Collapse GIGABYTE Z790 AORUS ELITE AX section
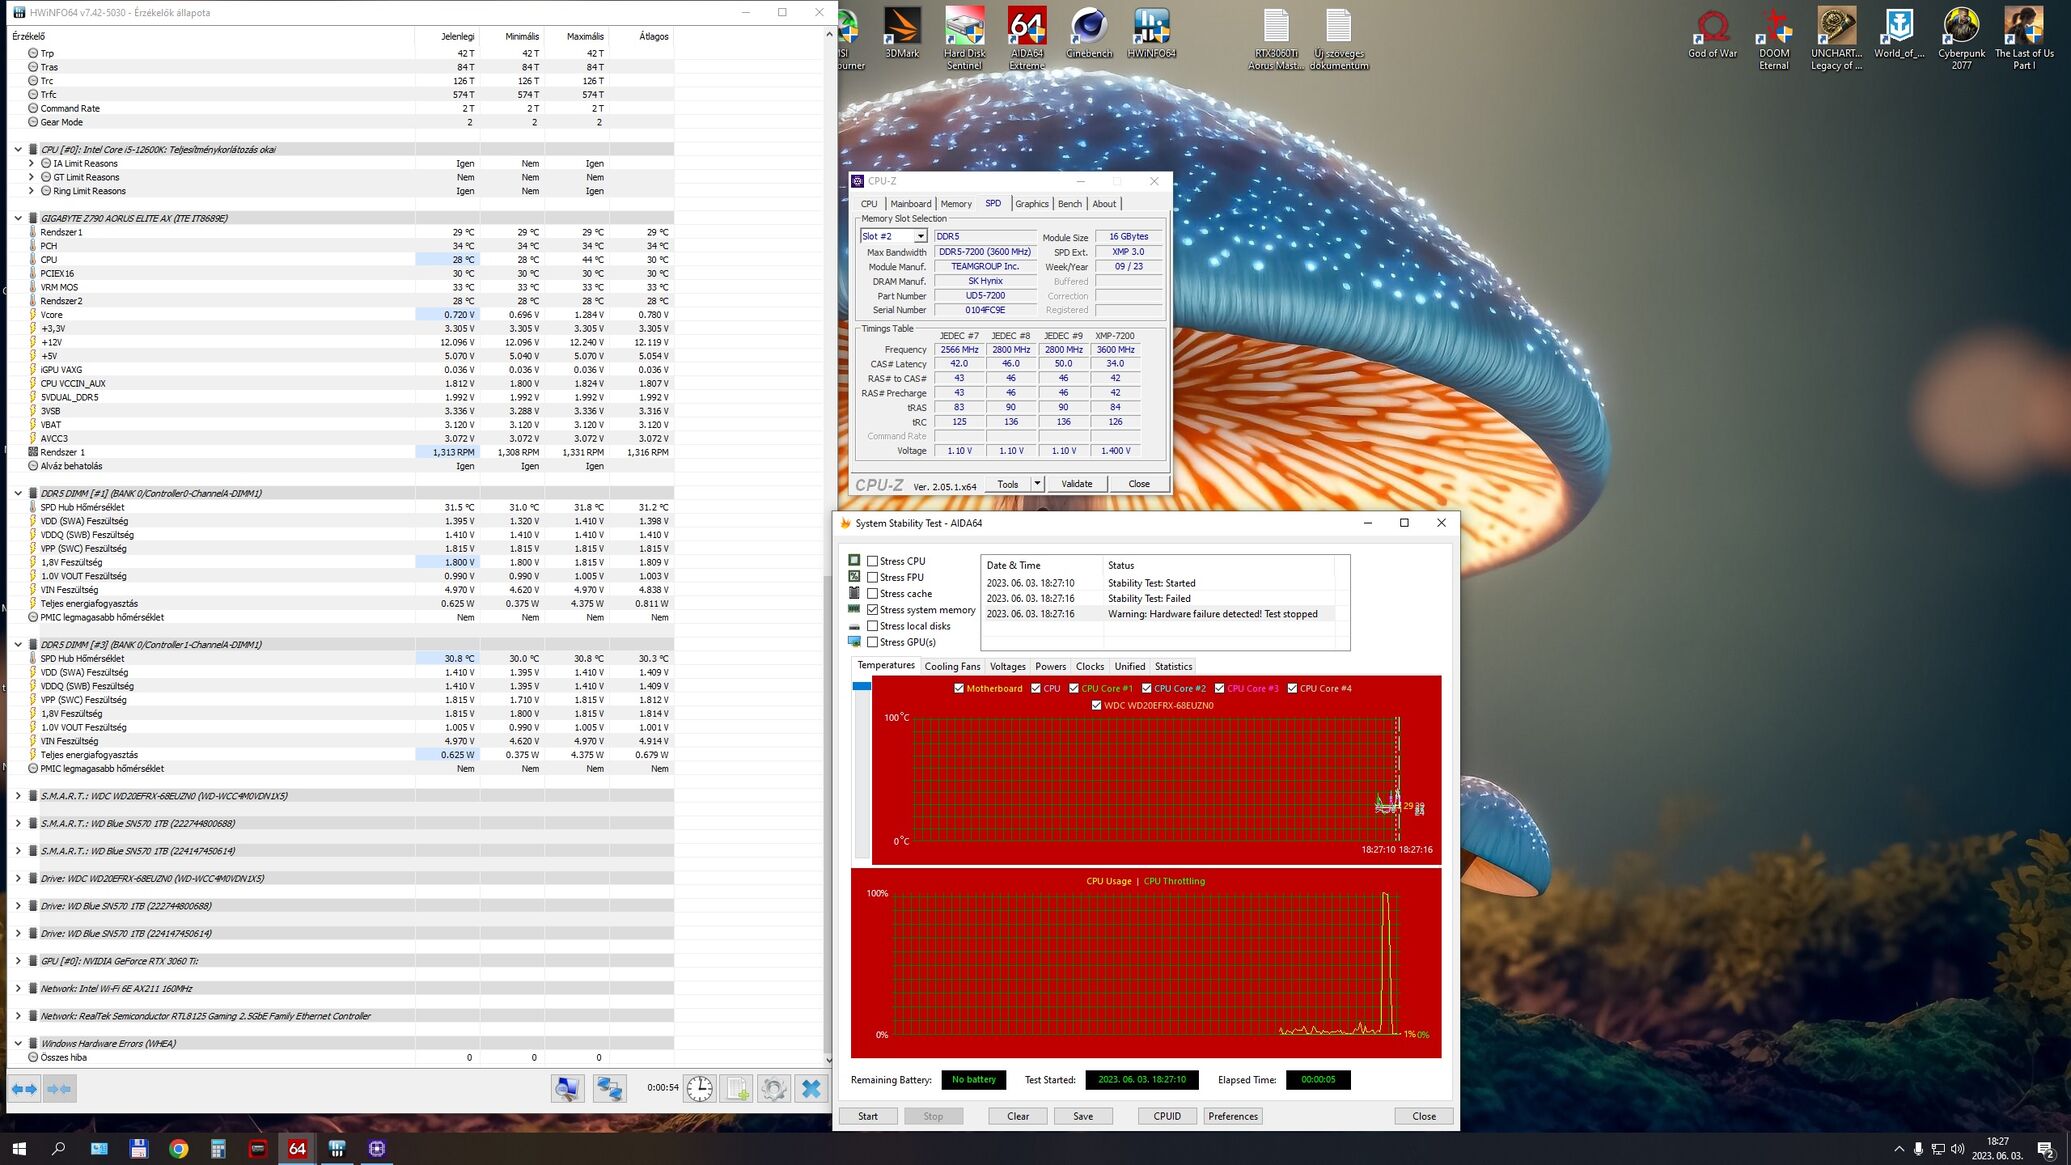Viewport: 2071px width, 1165px height. 18,218
